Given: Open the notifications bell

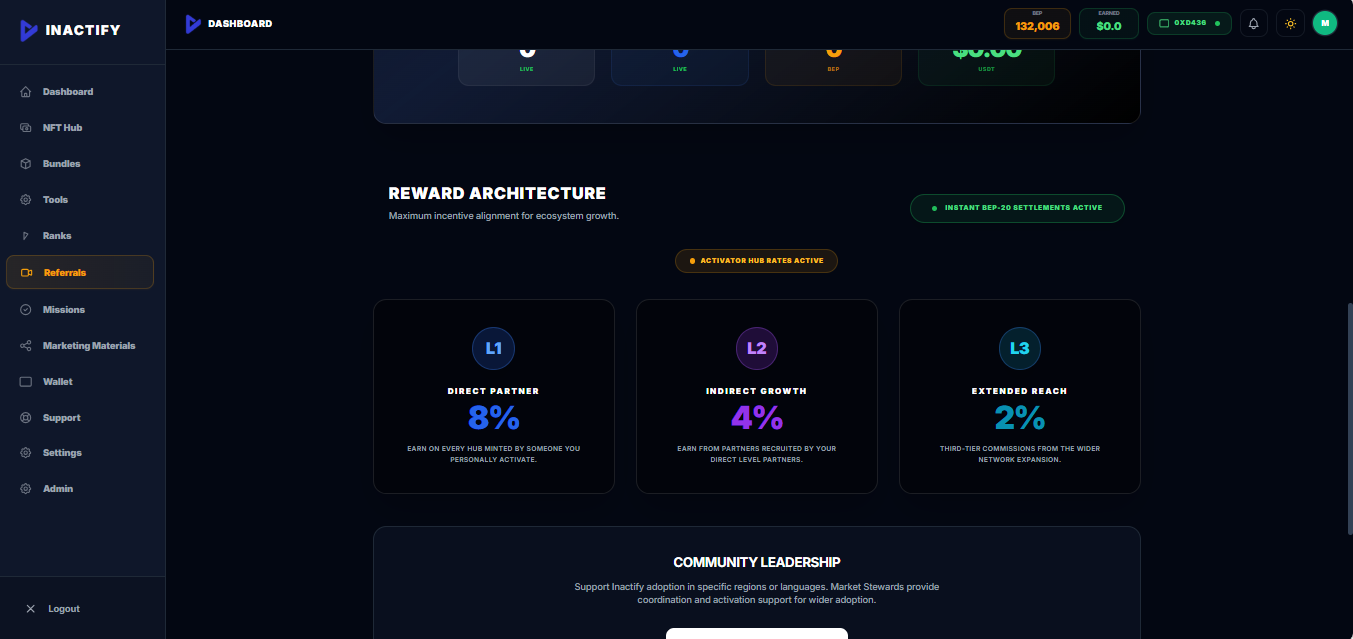Looking at the screenshot, I should 1253,22.
